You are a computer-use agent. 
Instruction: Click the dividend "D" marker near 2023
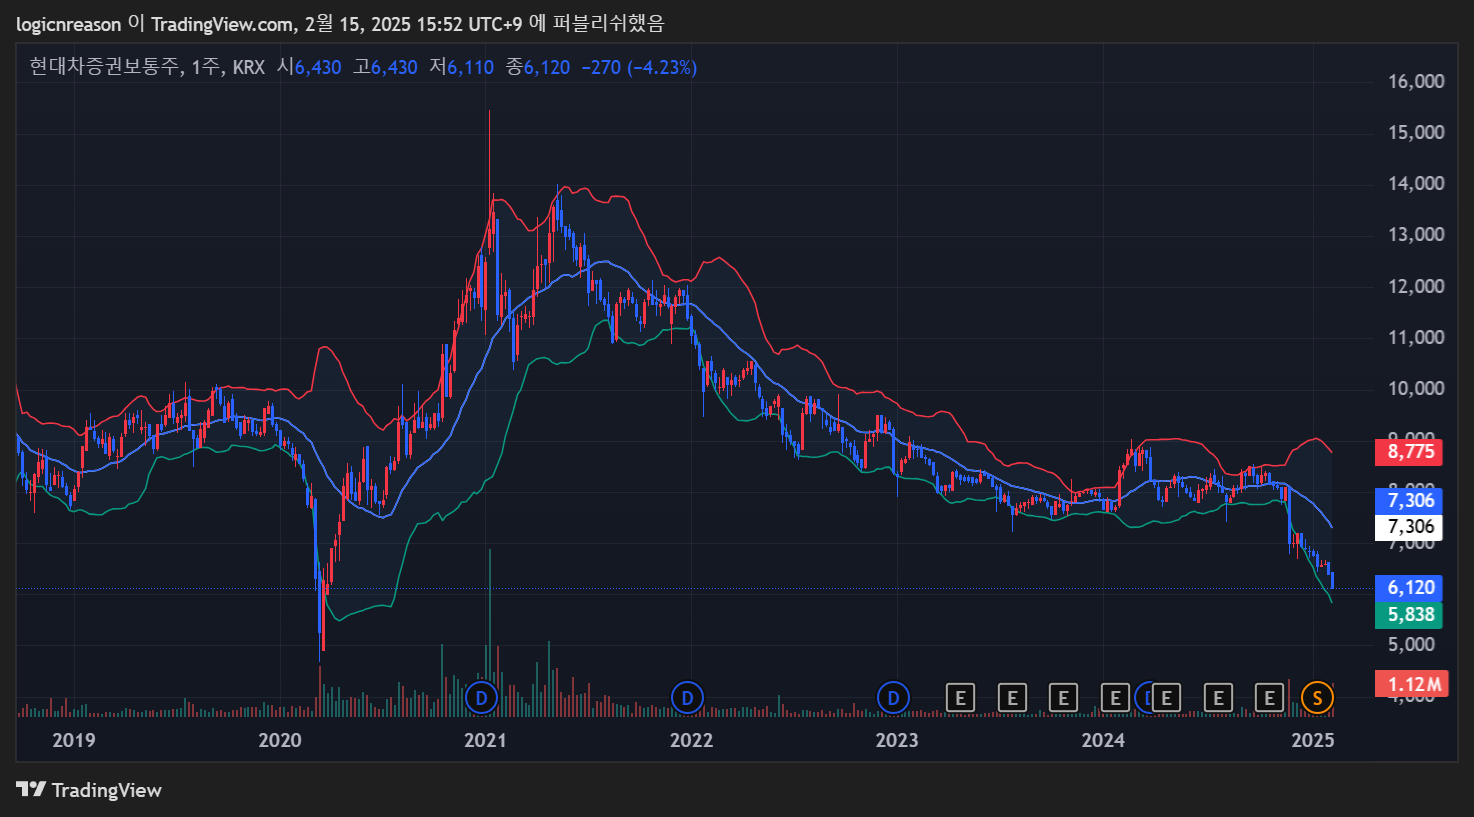coord(893,698)
